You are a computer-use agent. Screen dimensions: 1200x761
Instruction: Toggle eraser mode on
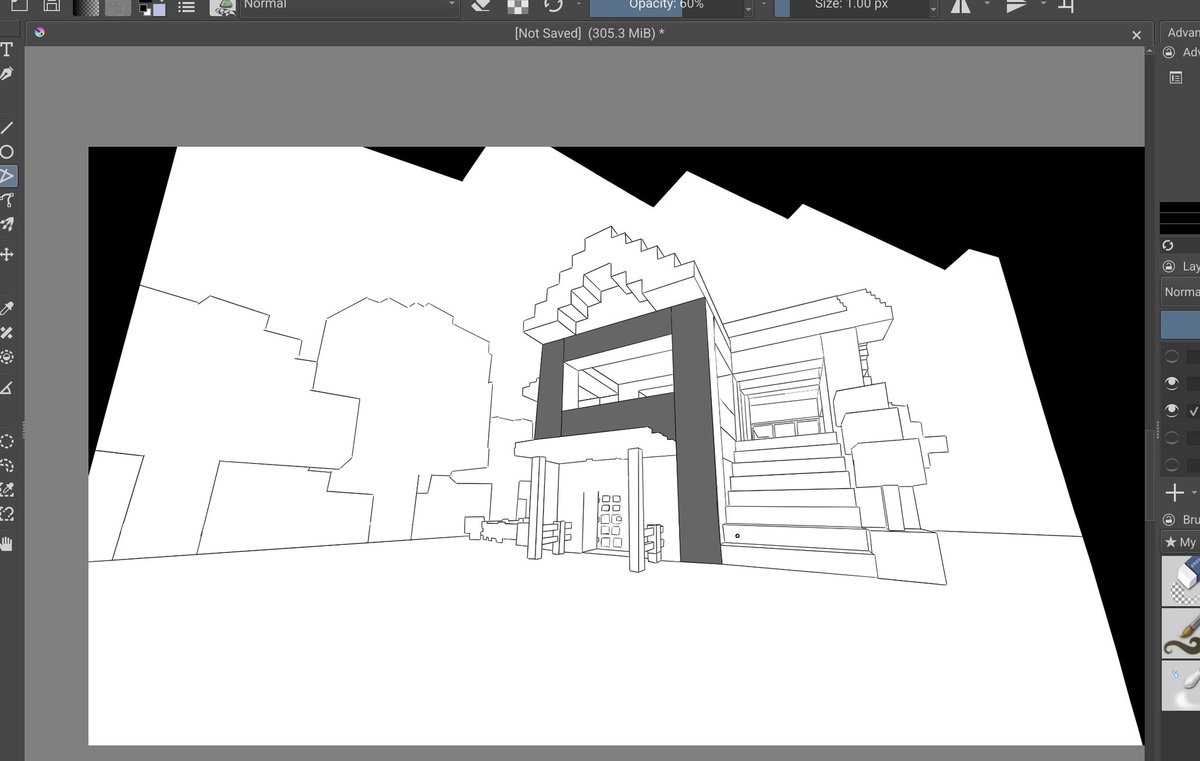(480, 6)
